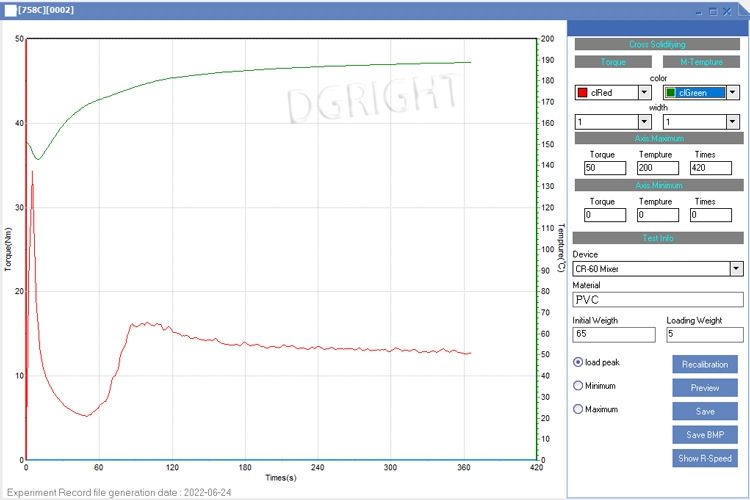Click the Axis Maximum section header

659,138
